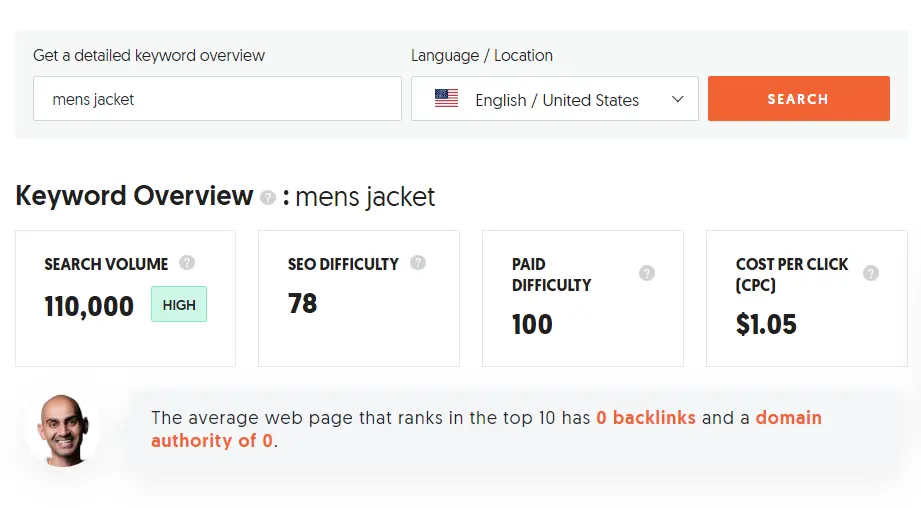
Task: Click SEO Difficulty help icon
Action: (418, 263)
